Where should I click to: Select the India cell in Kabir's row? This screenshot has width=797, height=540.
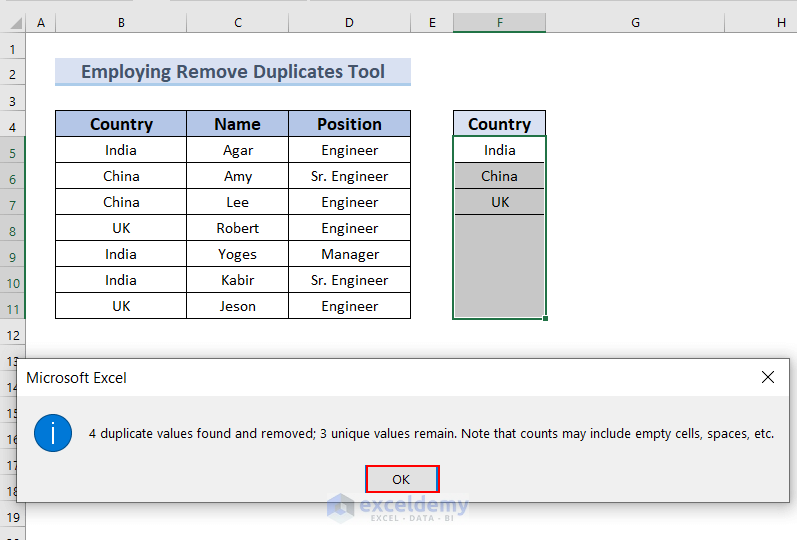point(121,280)
